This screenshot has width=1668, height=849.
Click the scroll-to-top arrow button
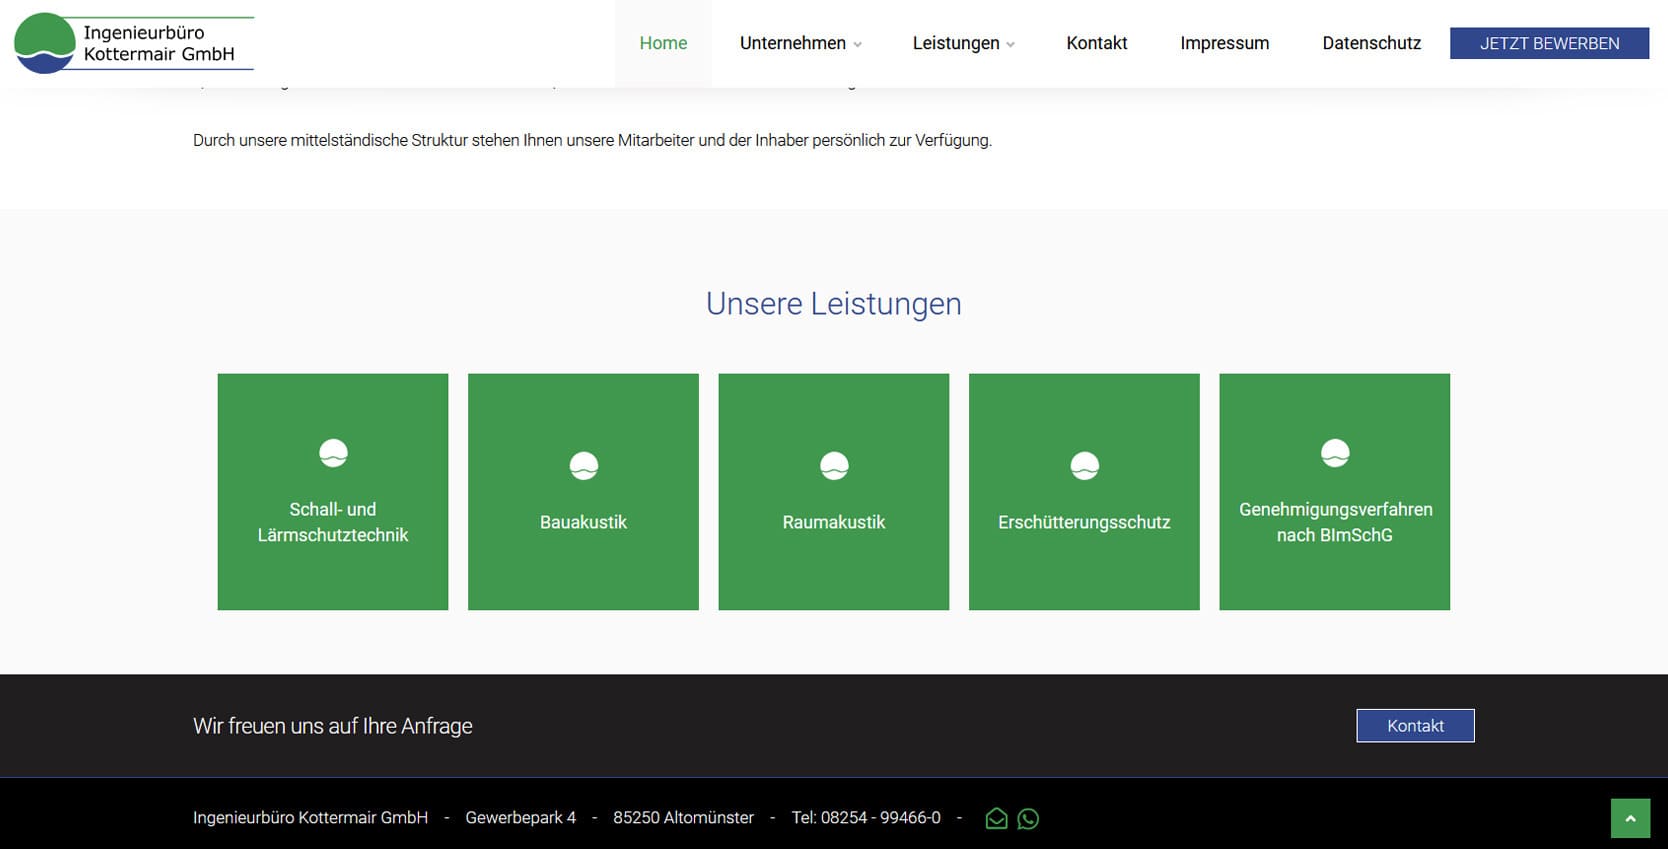1630,818
